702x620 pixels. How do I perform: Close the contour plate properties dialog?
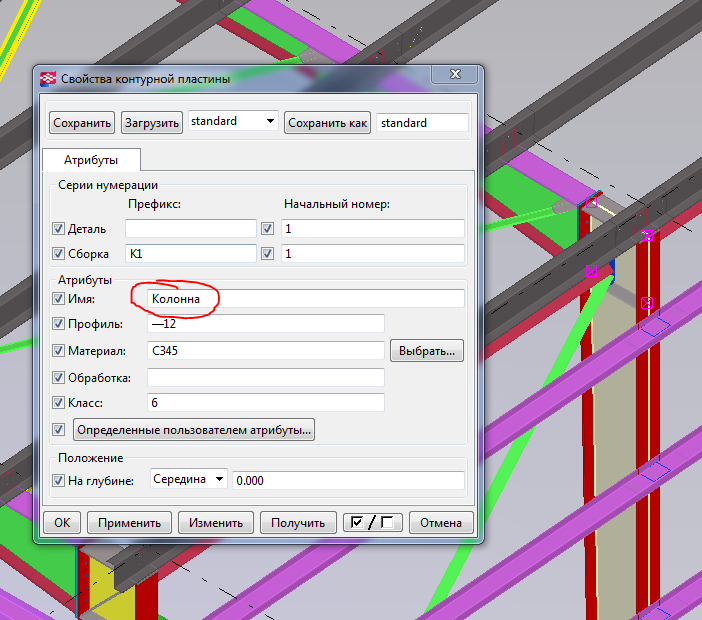coord(454,74)
